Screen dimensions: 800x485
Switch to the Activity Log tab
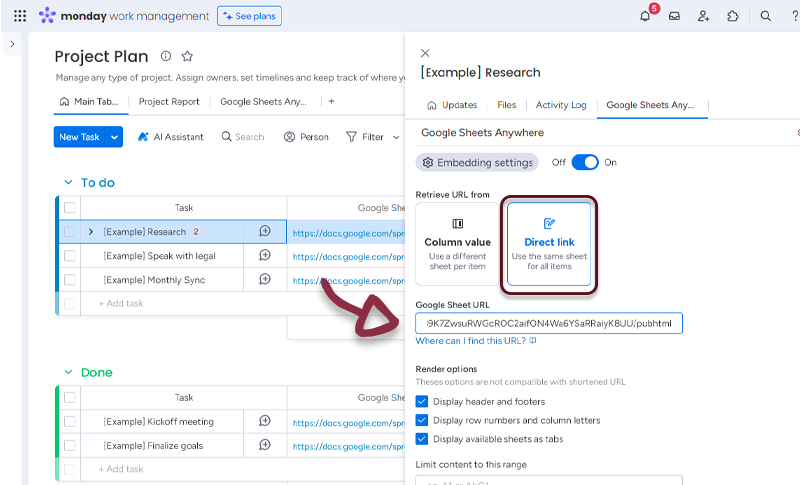coord(560,105)
